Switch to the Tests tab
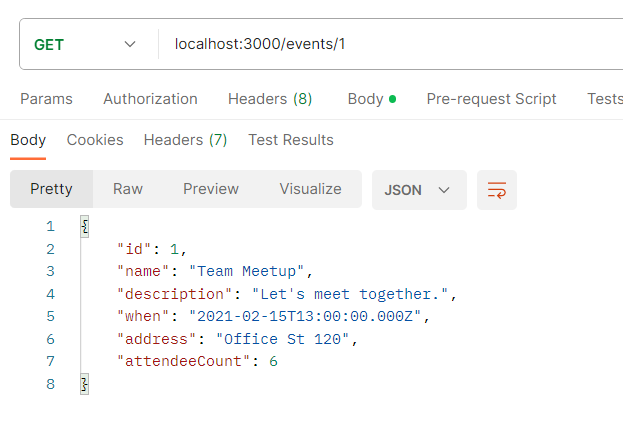 [x=604, y=99]
